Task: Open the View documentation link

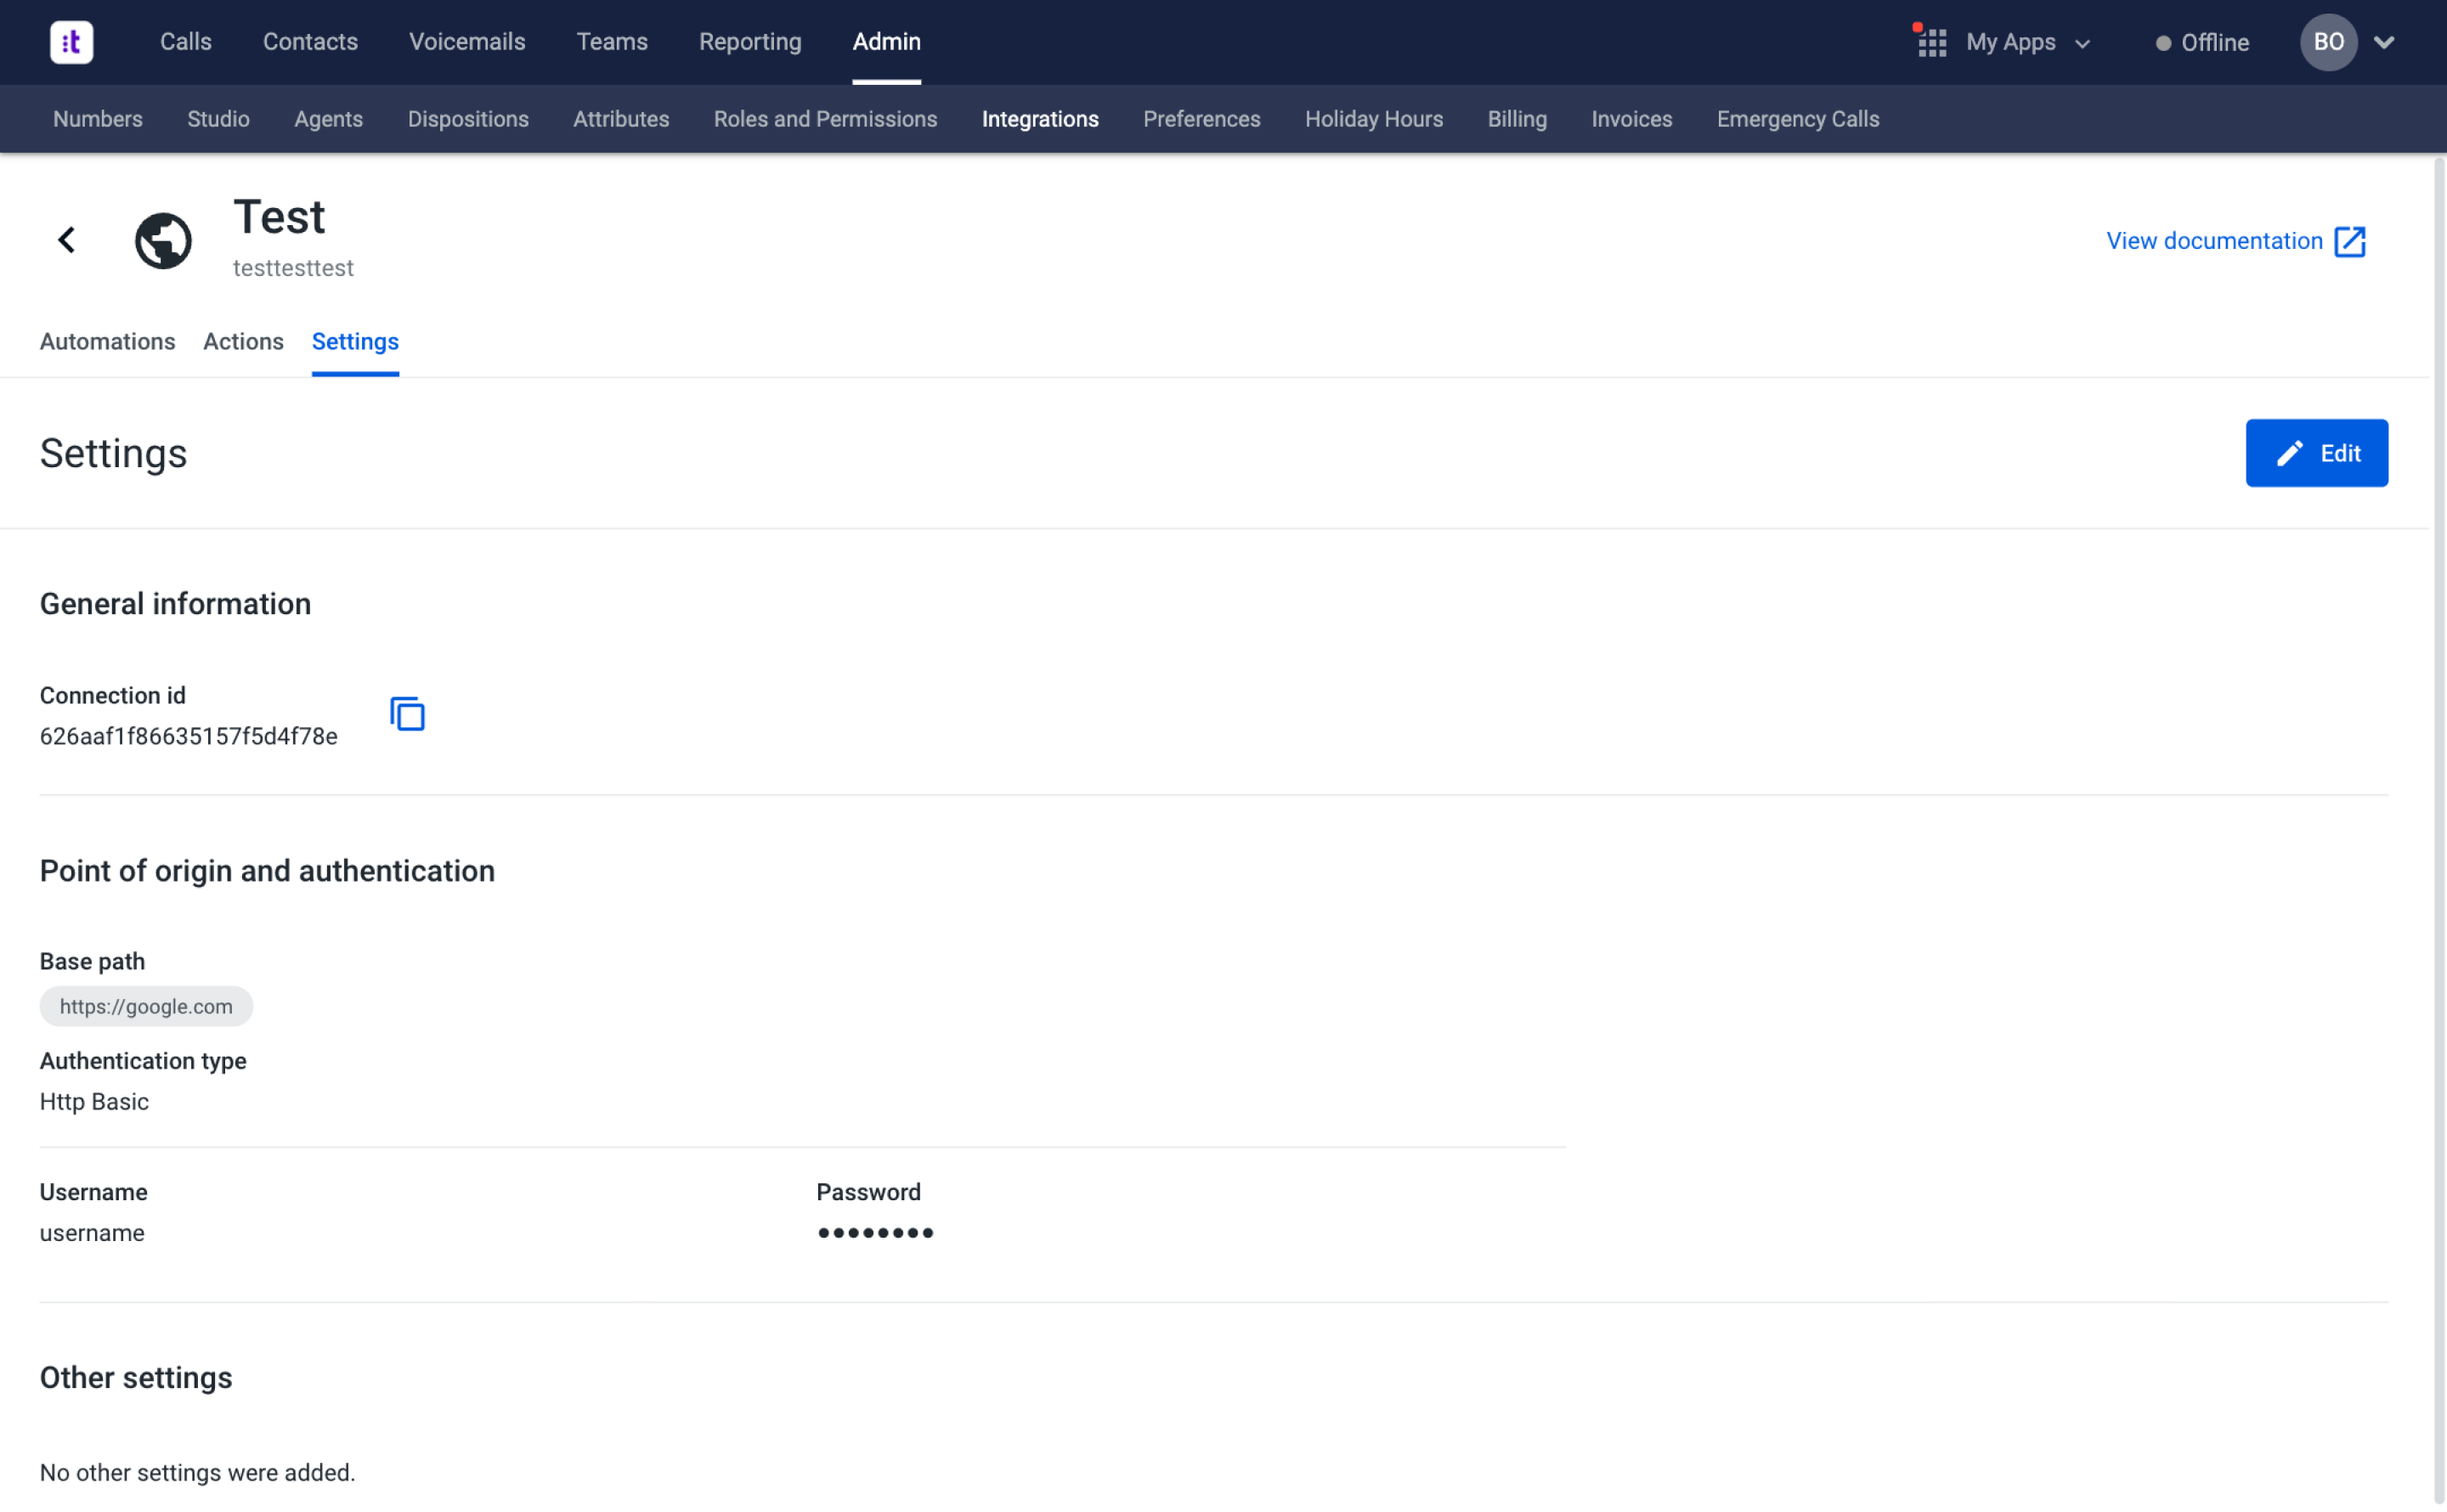Action: pos(2213,241)
